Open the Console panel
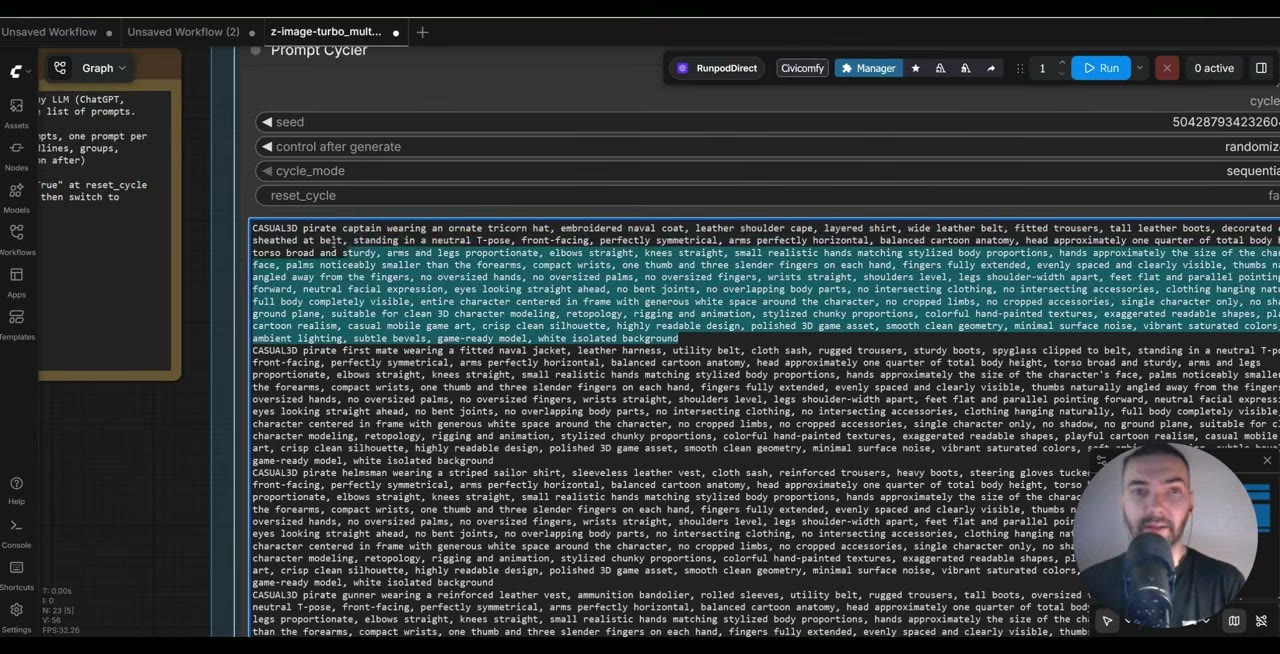Screen dimensions: 1280x654 (x=16, y=532)
